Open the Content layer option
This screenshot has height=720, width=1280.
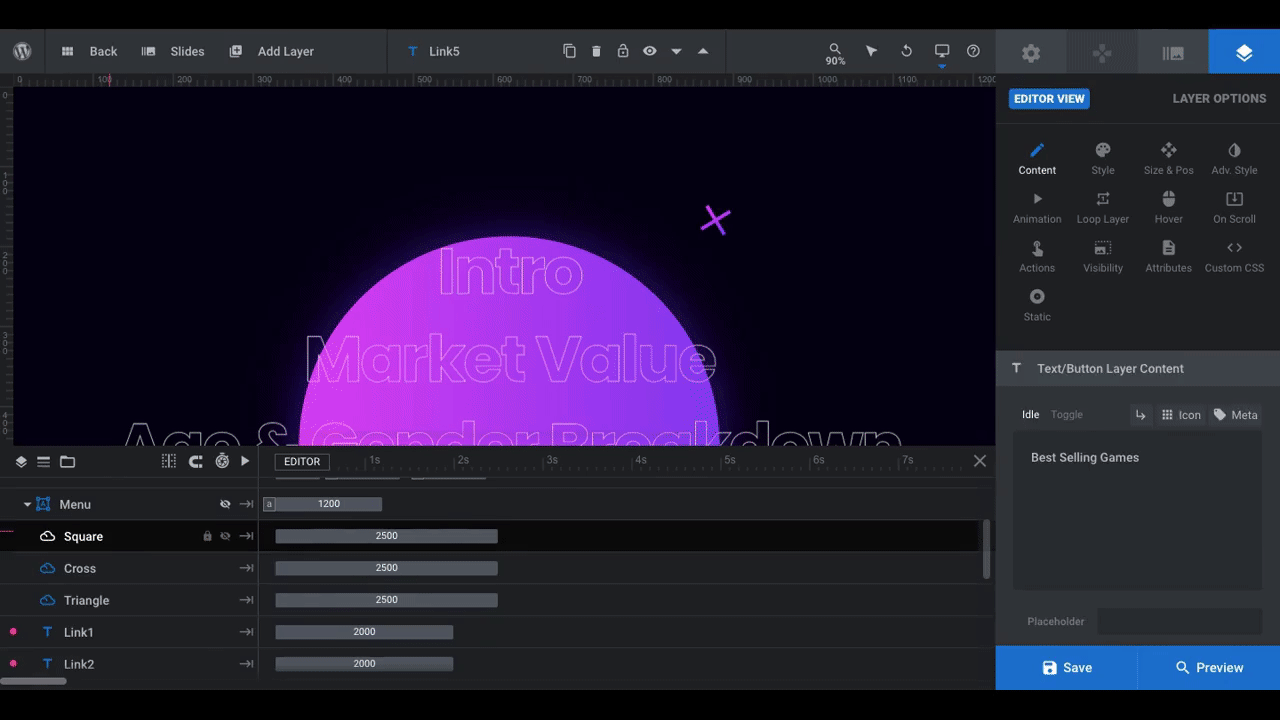pyautogui.click(x=1037, y=159)
